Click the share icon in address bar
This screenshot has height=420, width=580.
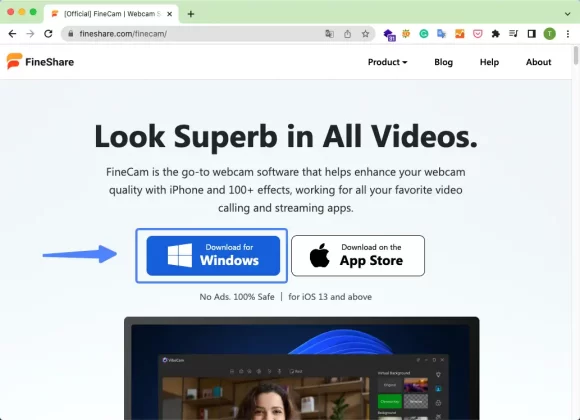347,34
